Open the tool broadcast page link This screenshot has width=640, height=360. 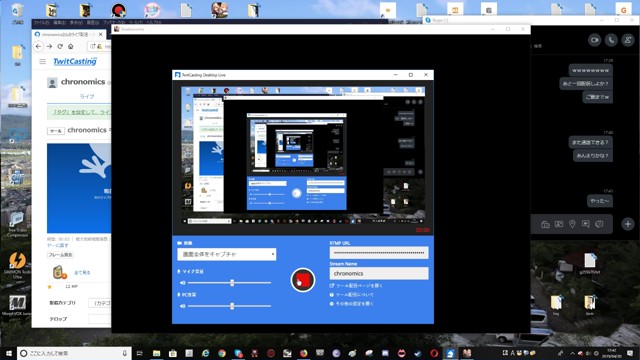coord(356,285)
